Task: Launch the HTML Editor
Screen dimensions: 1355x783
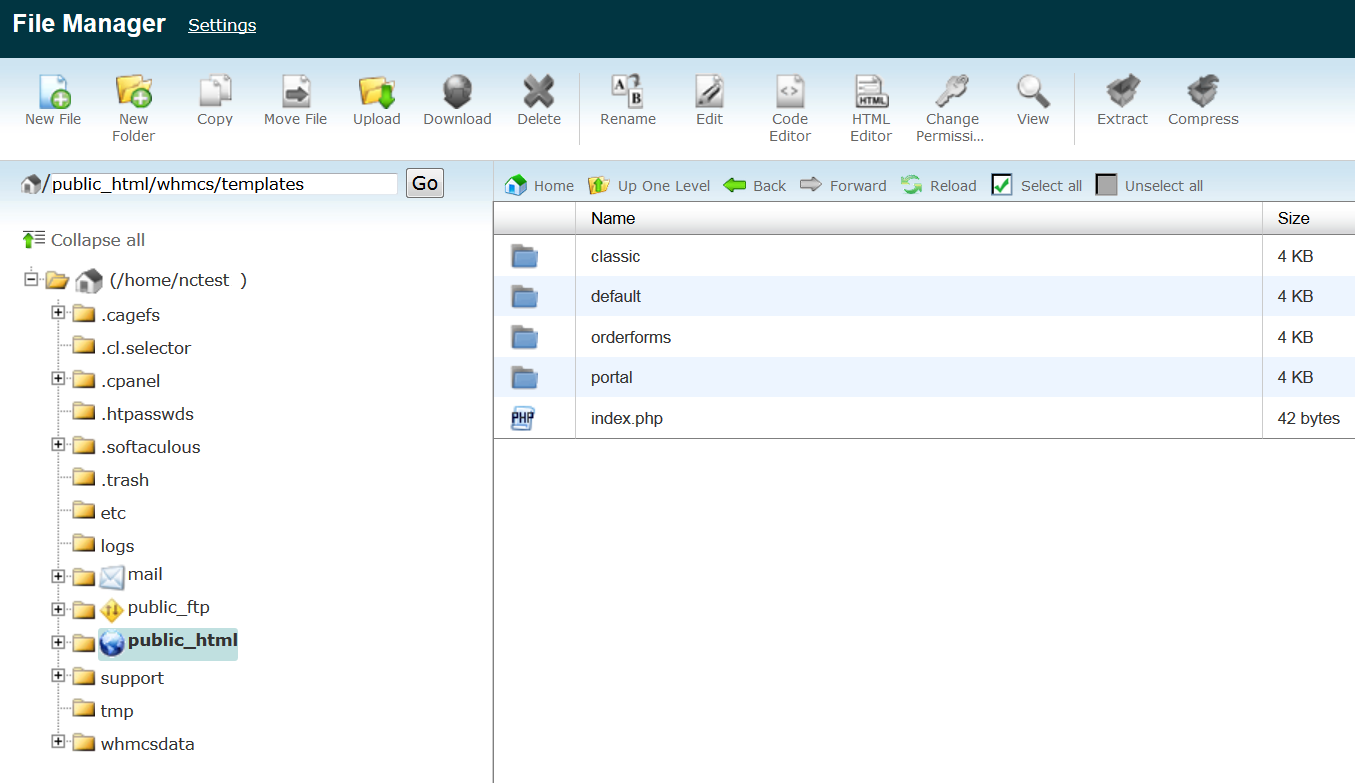Action: [x=871, y=92]
